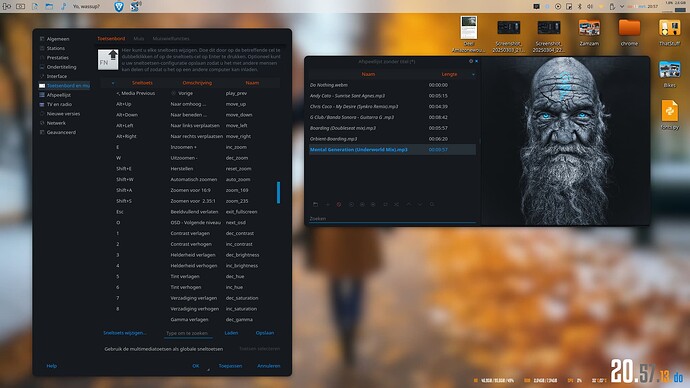The width and height of the screenshot is (690, 388).
Task: Select the Media Previous play_prev row
Action: pos(189,93)
